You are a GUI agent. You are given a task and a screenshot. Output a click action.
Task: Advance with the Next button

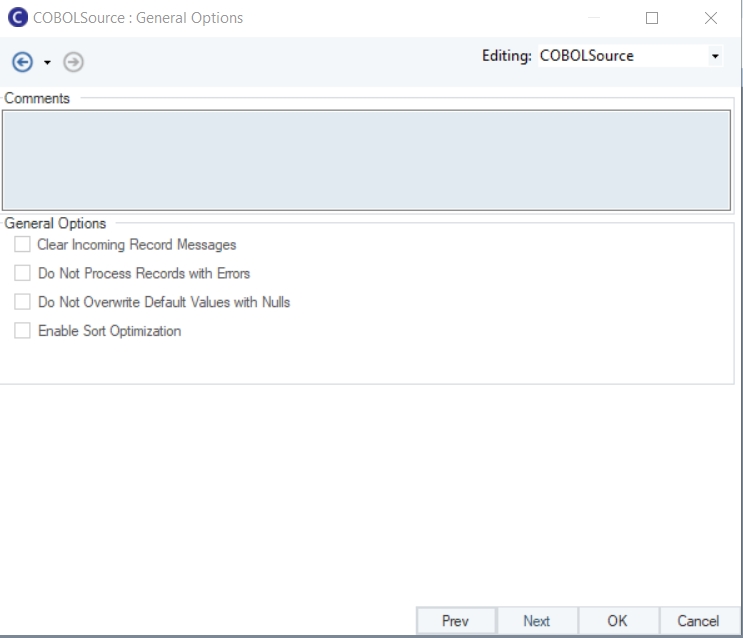pos(536,621)
